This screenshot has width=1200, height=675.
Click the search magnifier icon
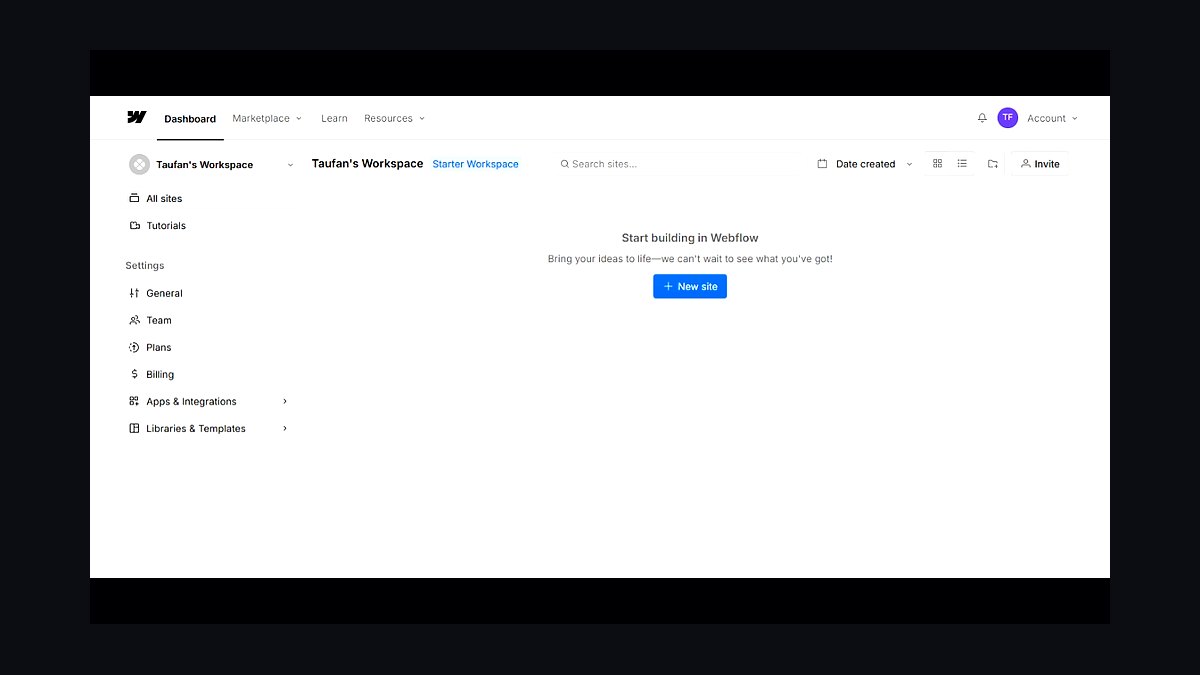click(x=565, y=164)
